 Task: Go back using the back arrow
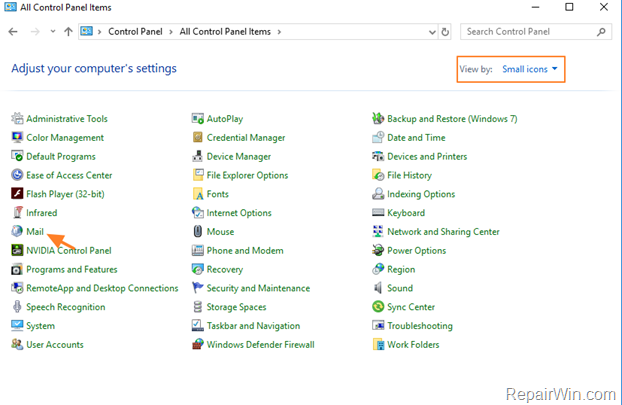pyautogui.click(x=13, y=32)
